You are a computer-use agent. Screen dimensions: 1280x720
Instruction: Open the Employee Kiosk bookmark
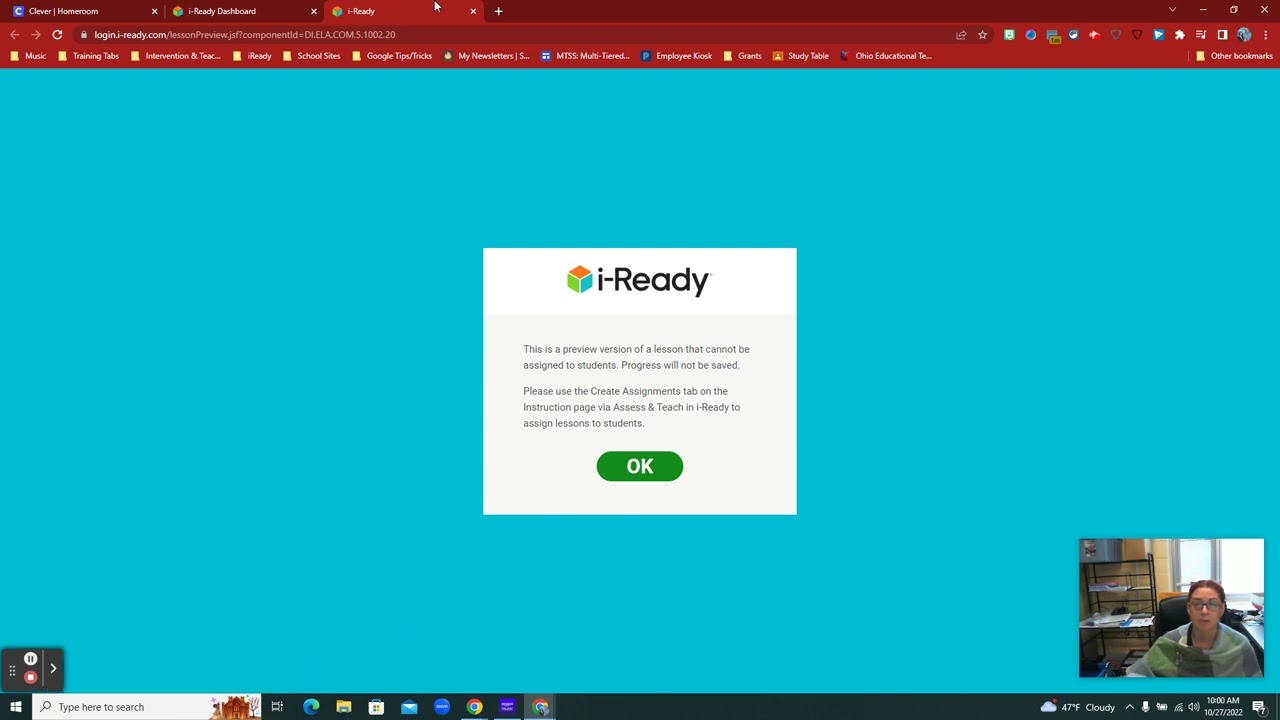[676, 56]
